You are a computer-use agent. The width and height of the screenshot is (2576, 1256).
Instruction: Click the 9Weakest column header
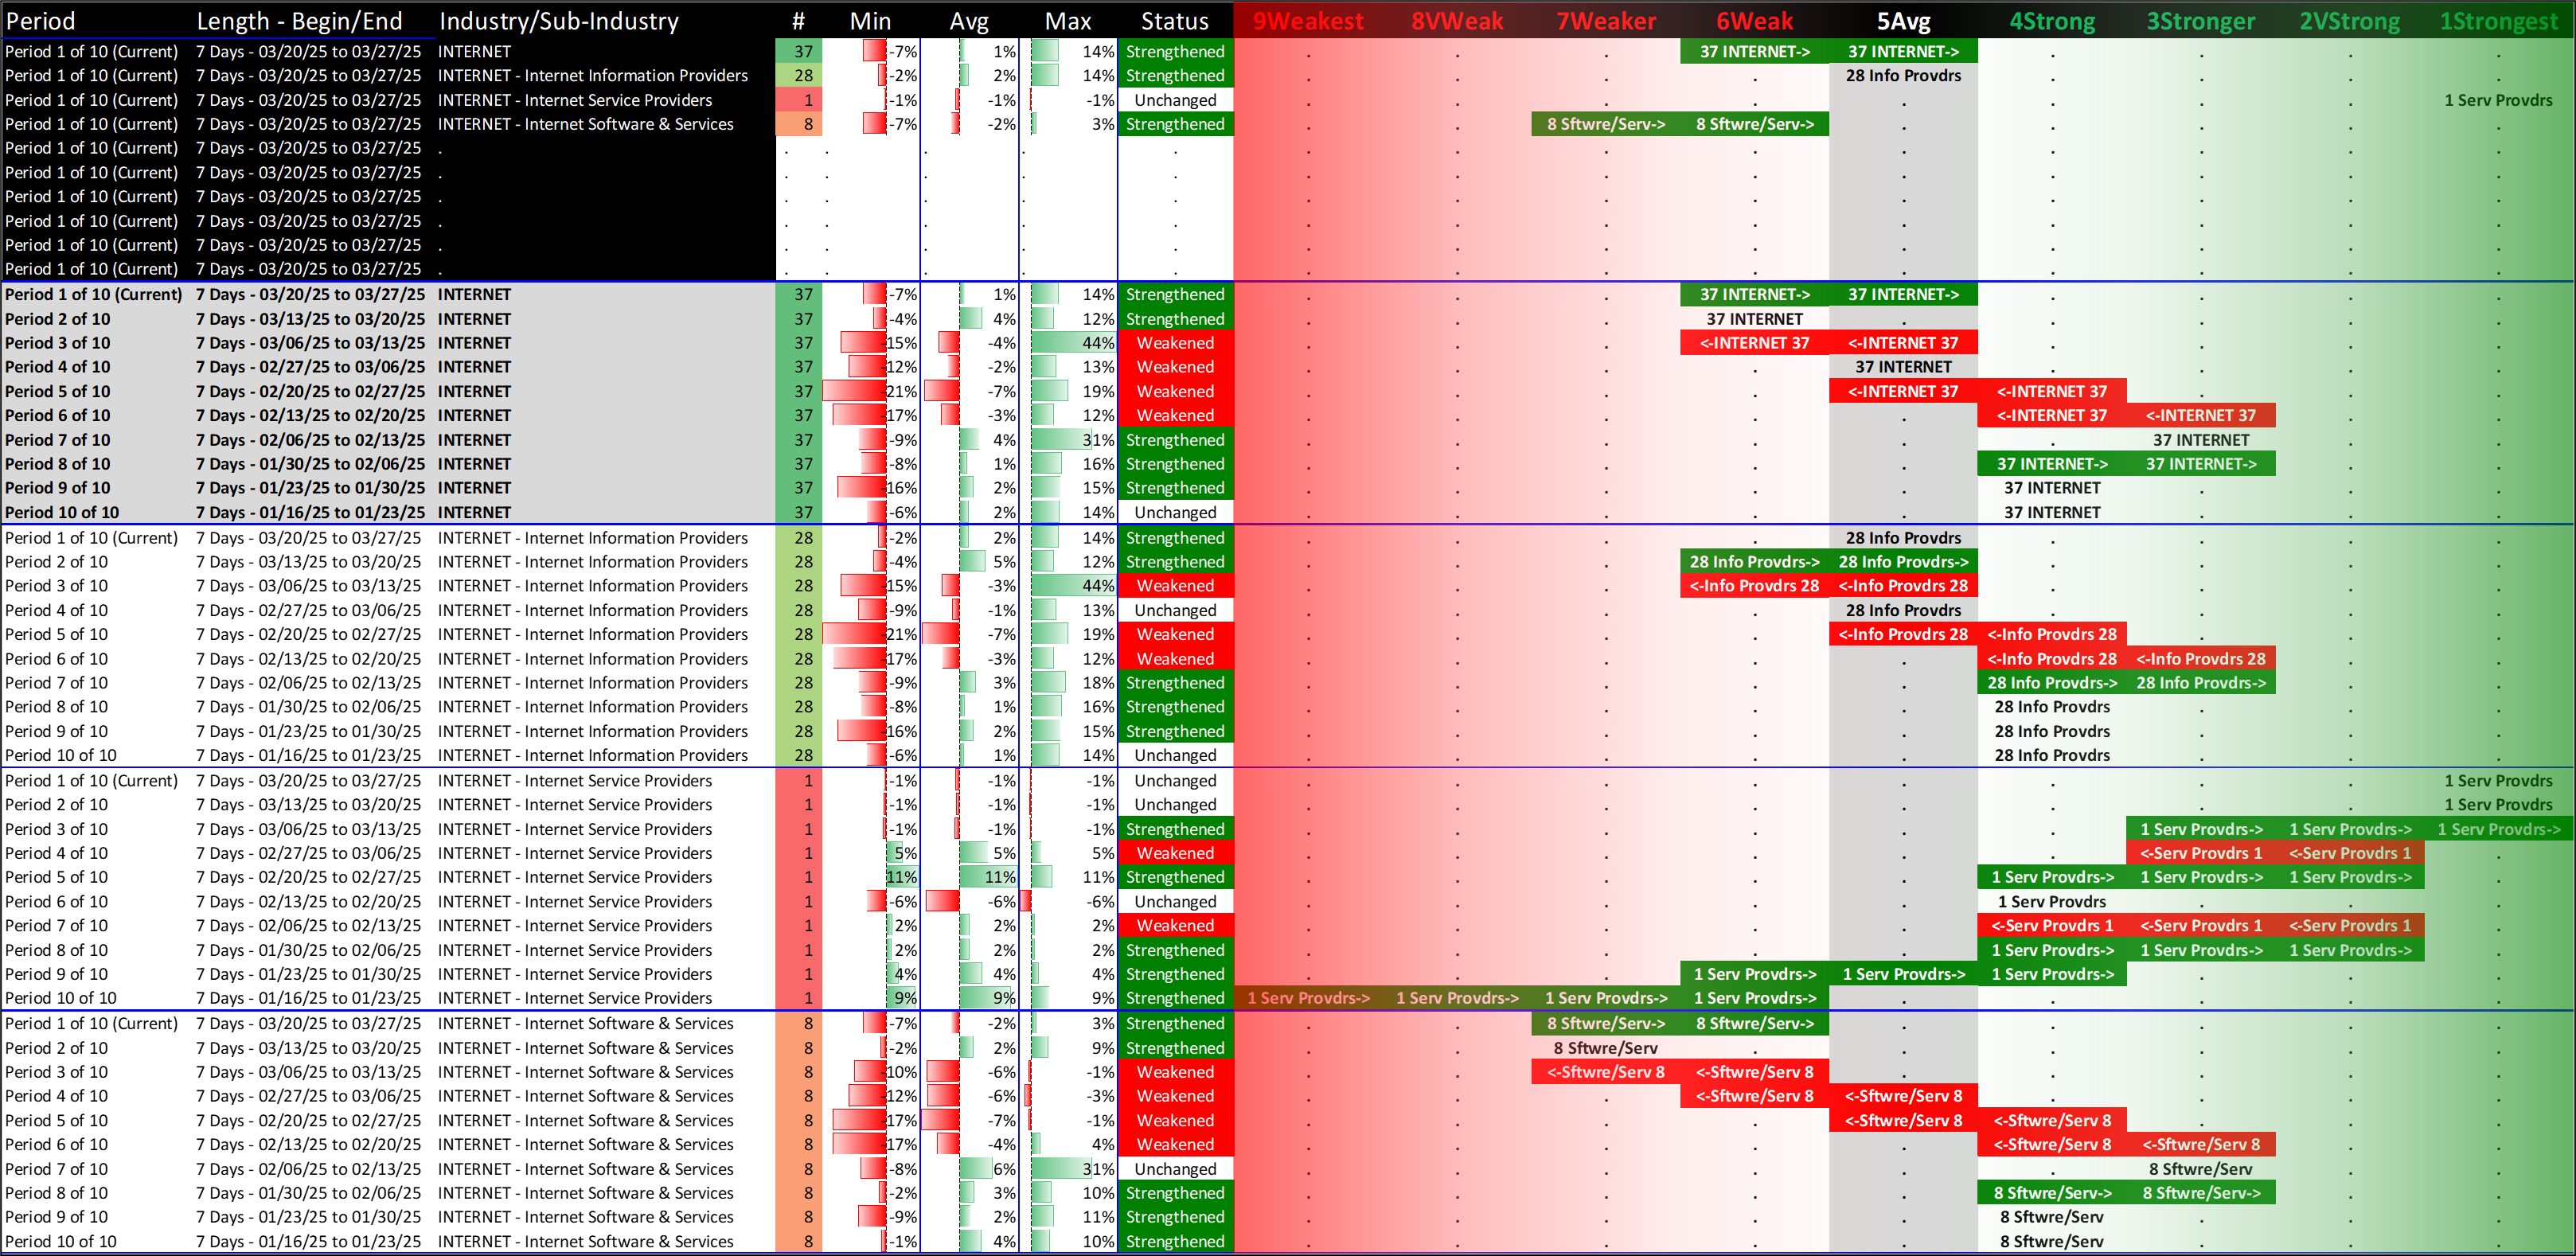[1307, 21]
